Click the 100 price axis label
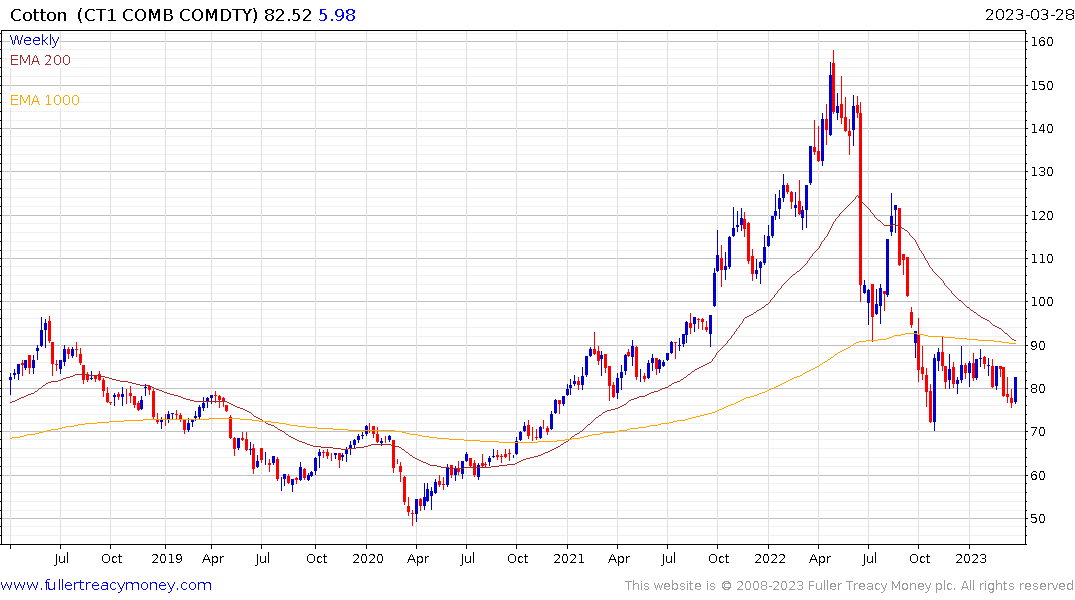The height and width of the screenshot is (600, 1075). [x=1042, y=302]
